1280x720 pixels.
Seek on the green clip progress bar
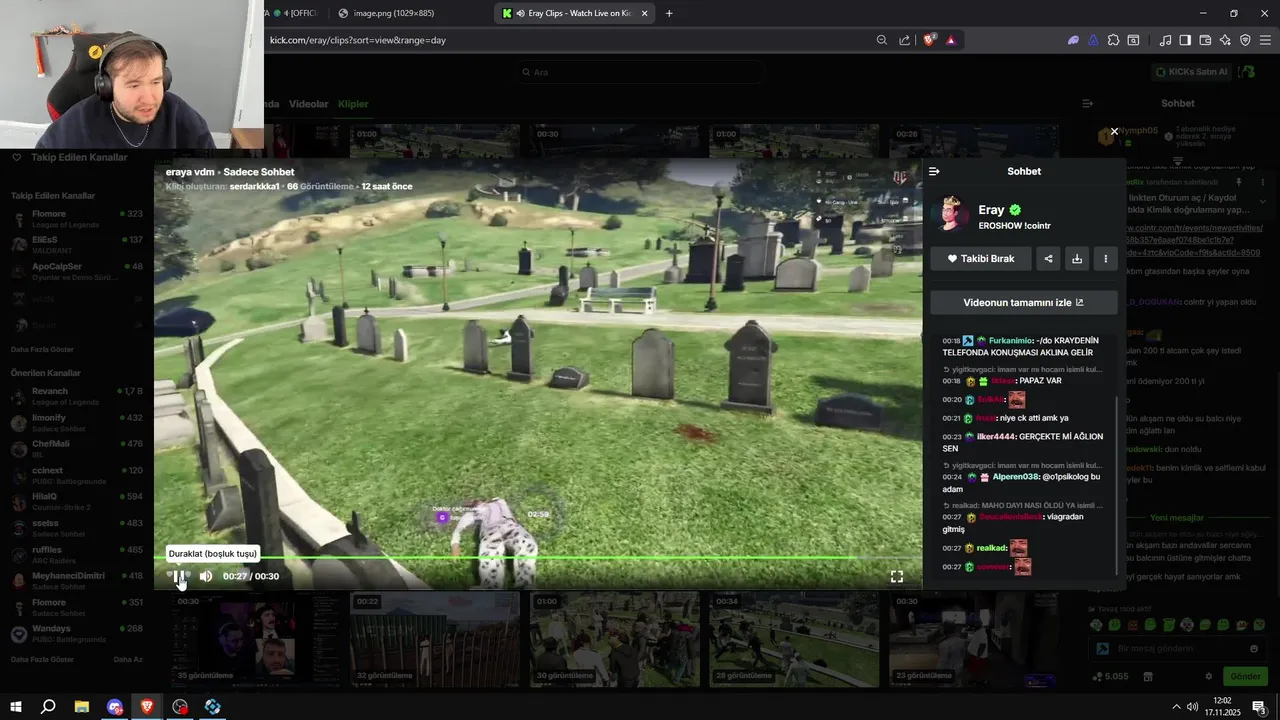(x=538, y=557)
